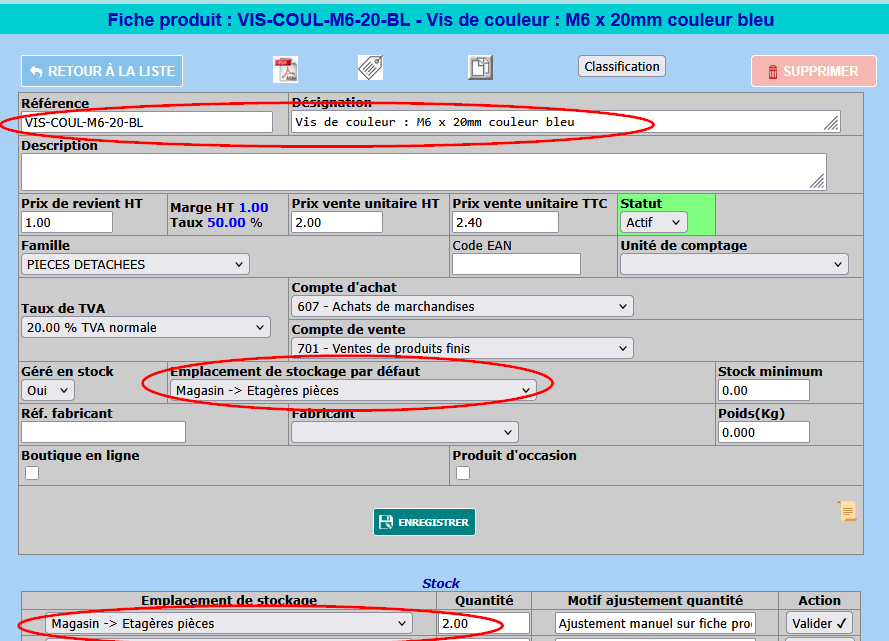Click the Code EAN field
The image size is (889, 641).
pyautogui.click(x=517, y=264)
